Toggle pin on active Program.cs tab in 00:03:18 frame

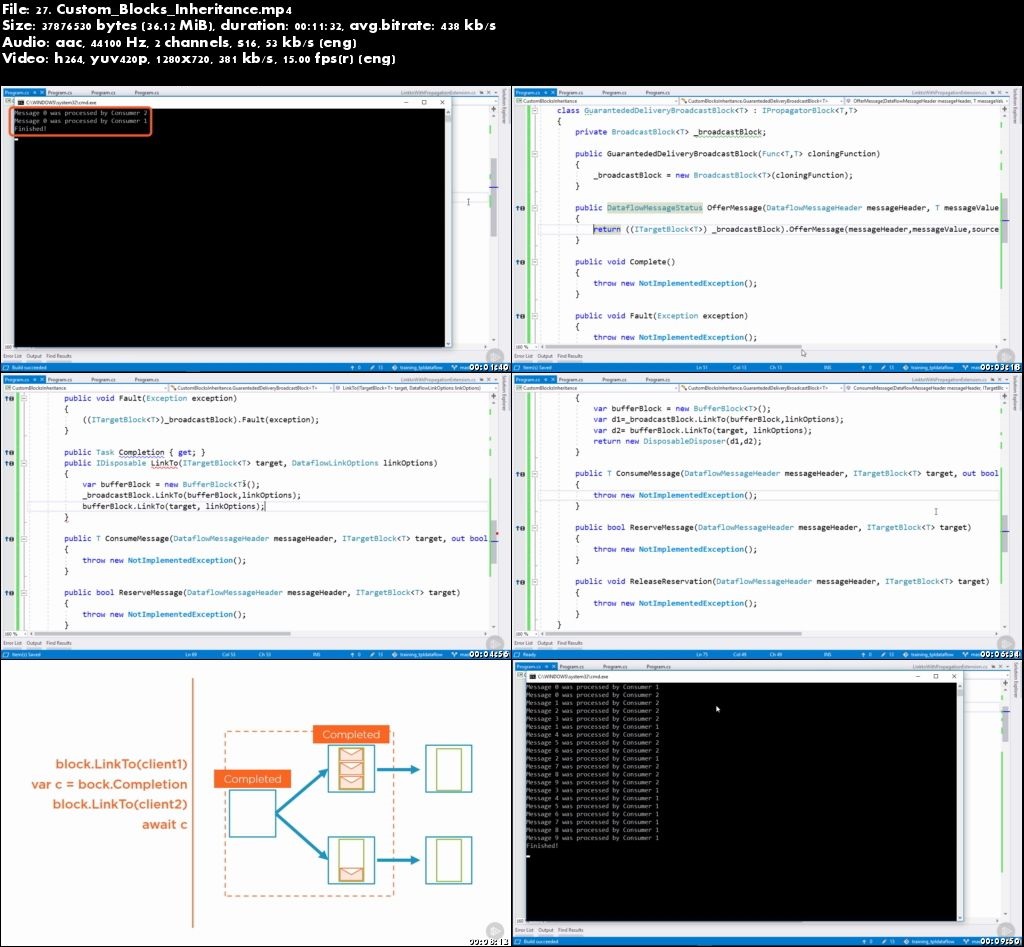pos(546,93)
